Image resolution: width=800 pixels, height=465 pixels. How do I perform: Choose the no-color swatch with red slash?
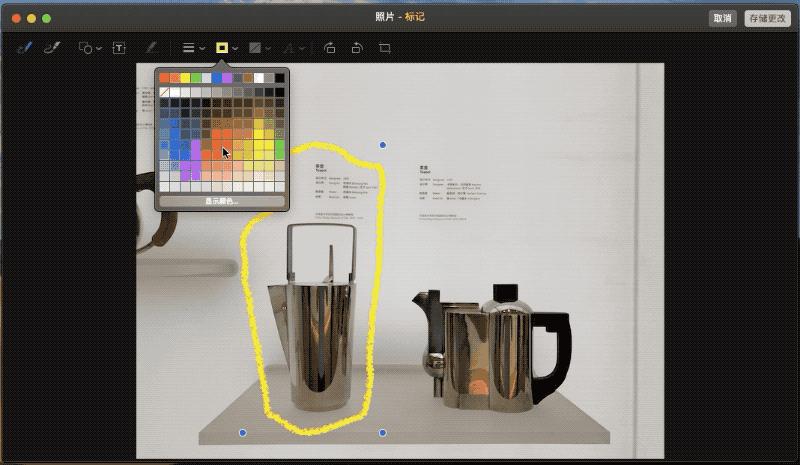tap(164, 92)
